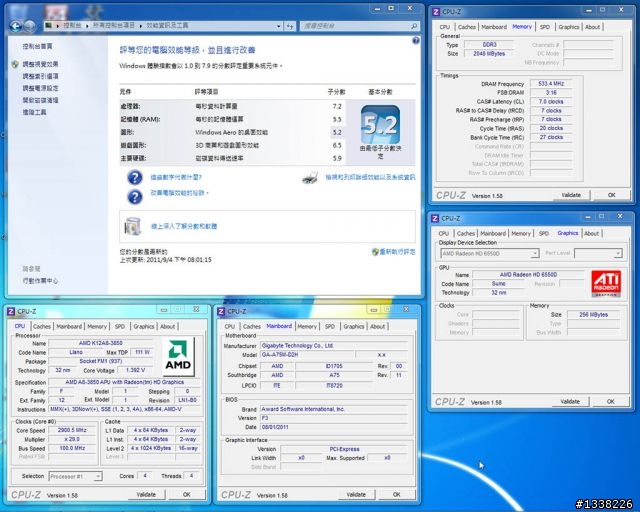The image size is (640, 512).
Task: Click the memory size 2048 MBytes value
Action: point(489,53)
